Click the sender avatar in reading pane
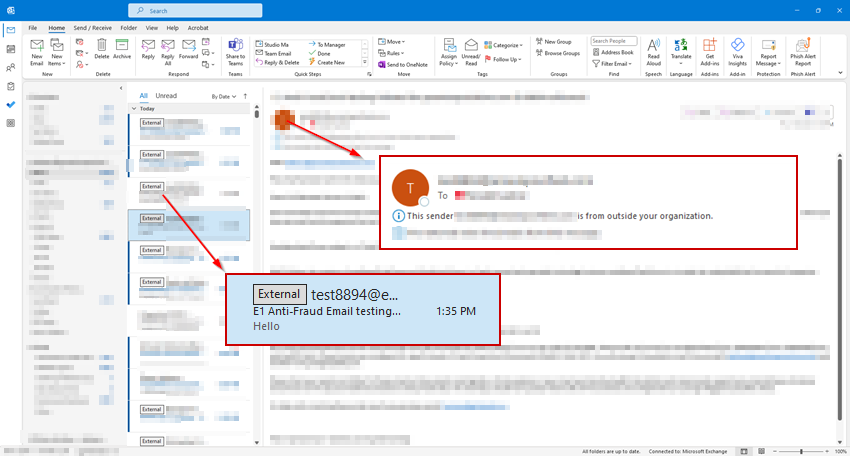850x456 pixels. click(284, 119)
